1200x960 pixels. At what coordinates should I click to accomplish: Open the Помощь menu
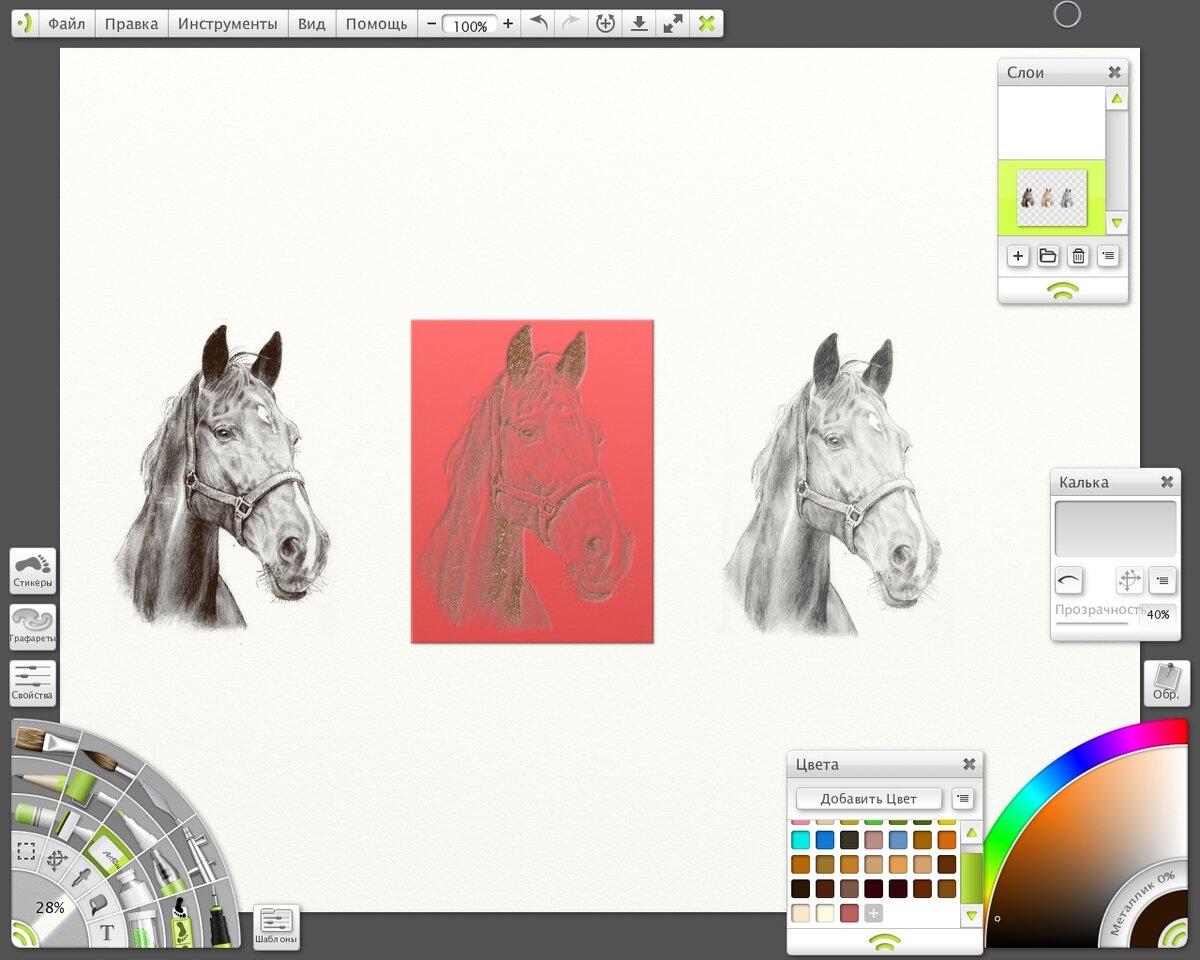(x=376, y=23)
